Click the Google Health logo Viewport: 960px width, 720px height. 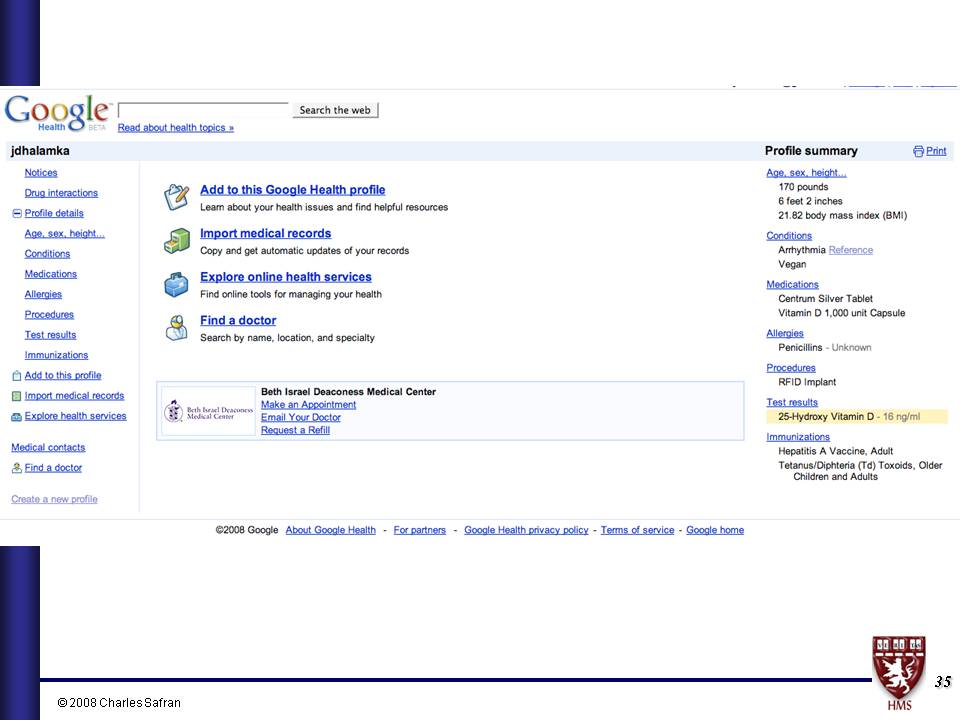[x=57, y=113]
